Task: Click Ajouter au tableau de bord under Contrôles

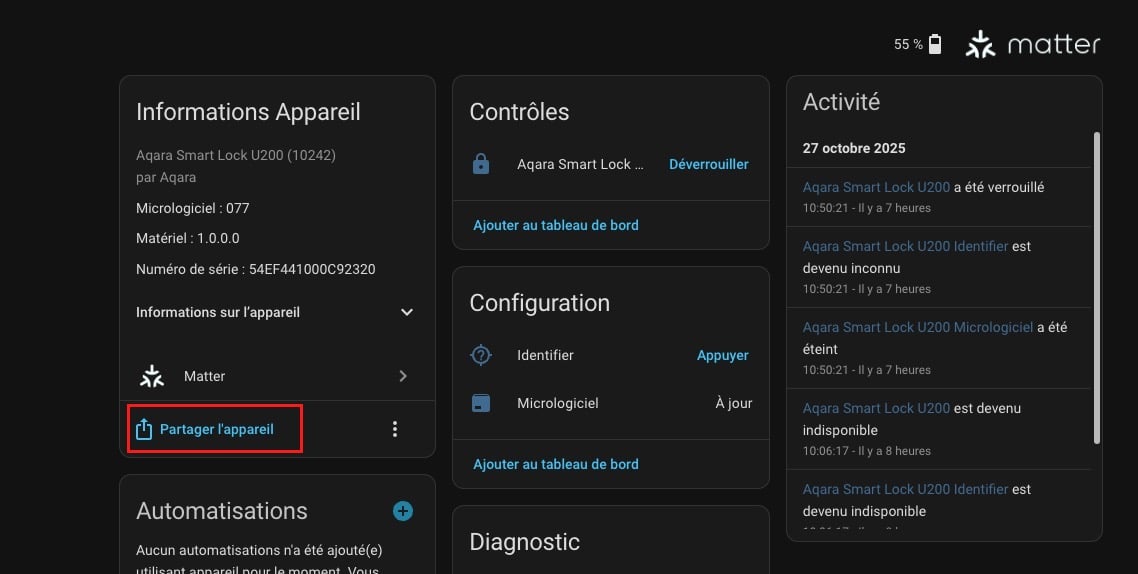Action: coord(556,225)
